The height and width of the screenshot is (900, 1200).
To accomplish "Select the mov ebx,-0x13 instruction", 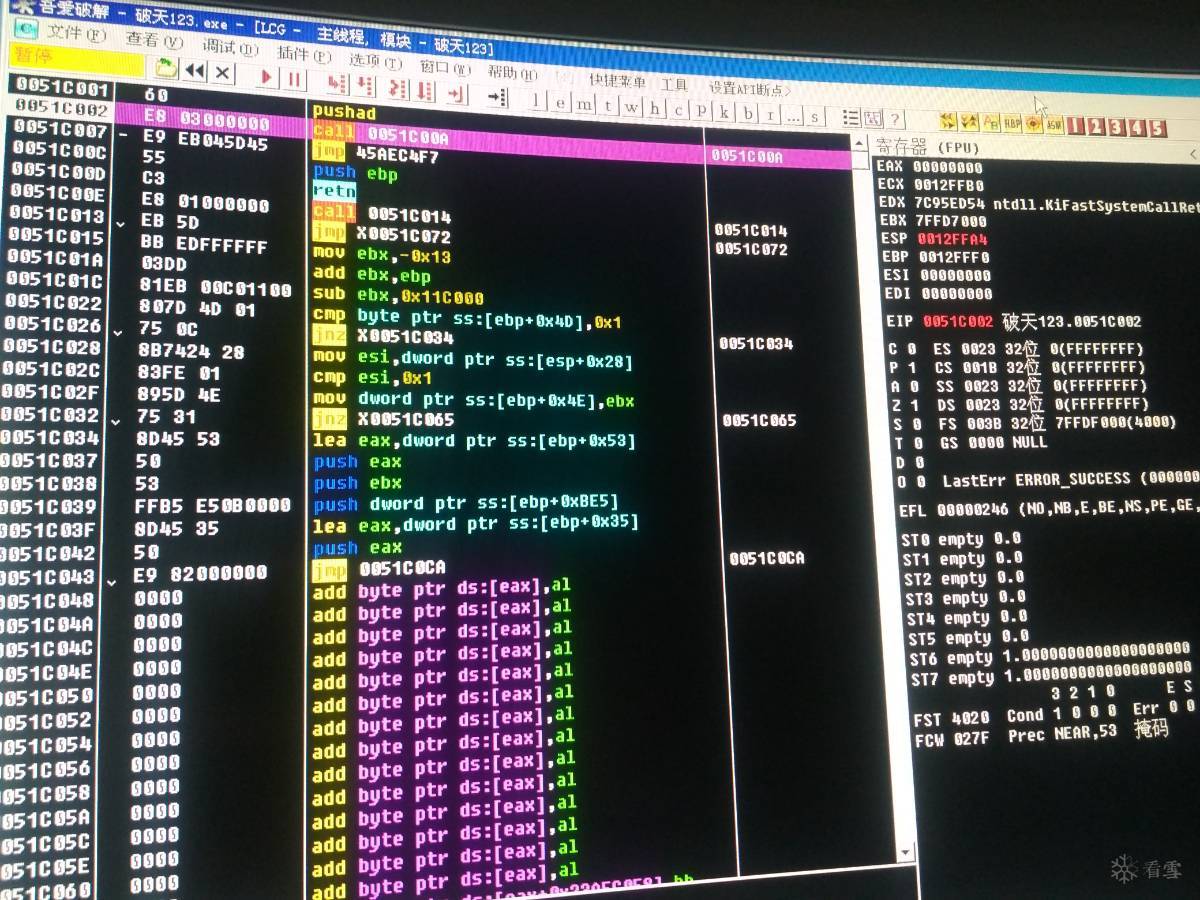I will [x=382, y=254].
